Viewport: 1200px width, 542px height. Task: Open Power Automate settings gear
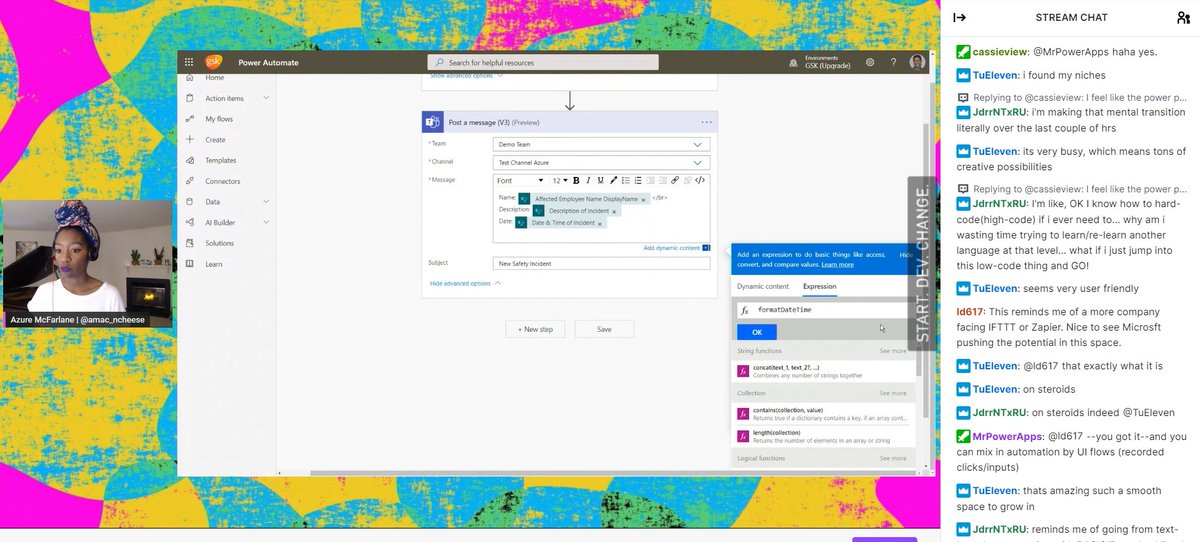pyautogui.click(x=870, y=62)
